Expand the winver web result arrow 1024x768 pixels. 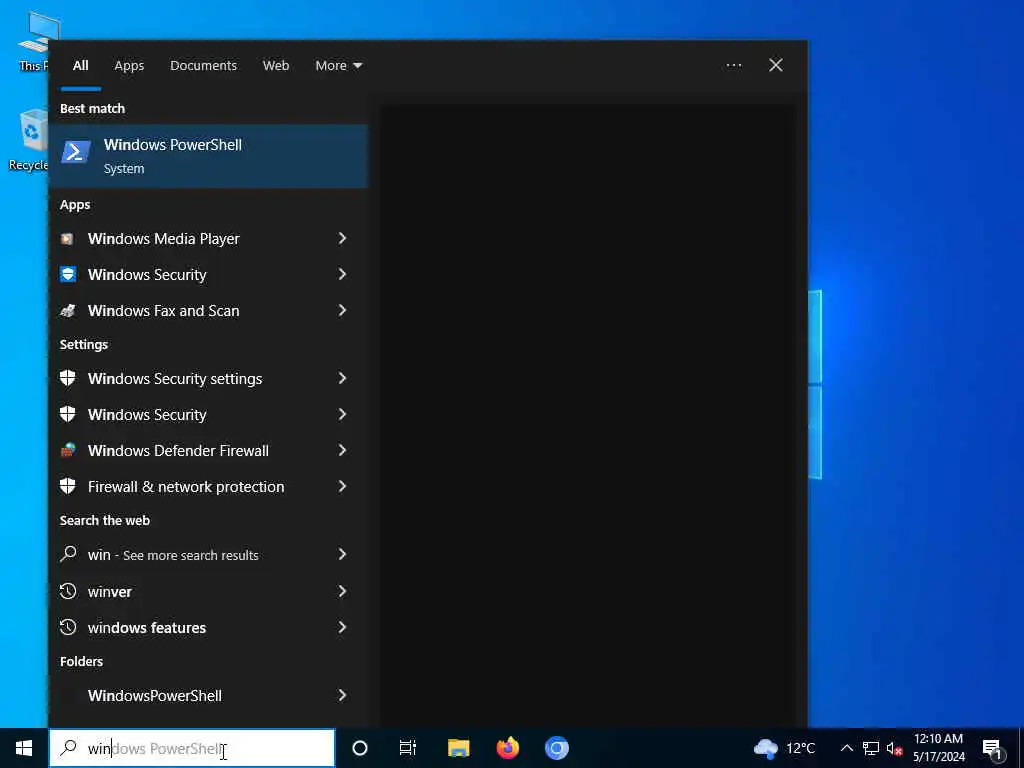click(342, 591)
